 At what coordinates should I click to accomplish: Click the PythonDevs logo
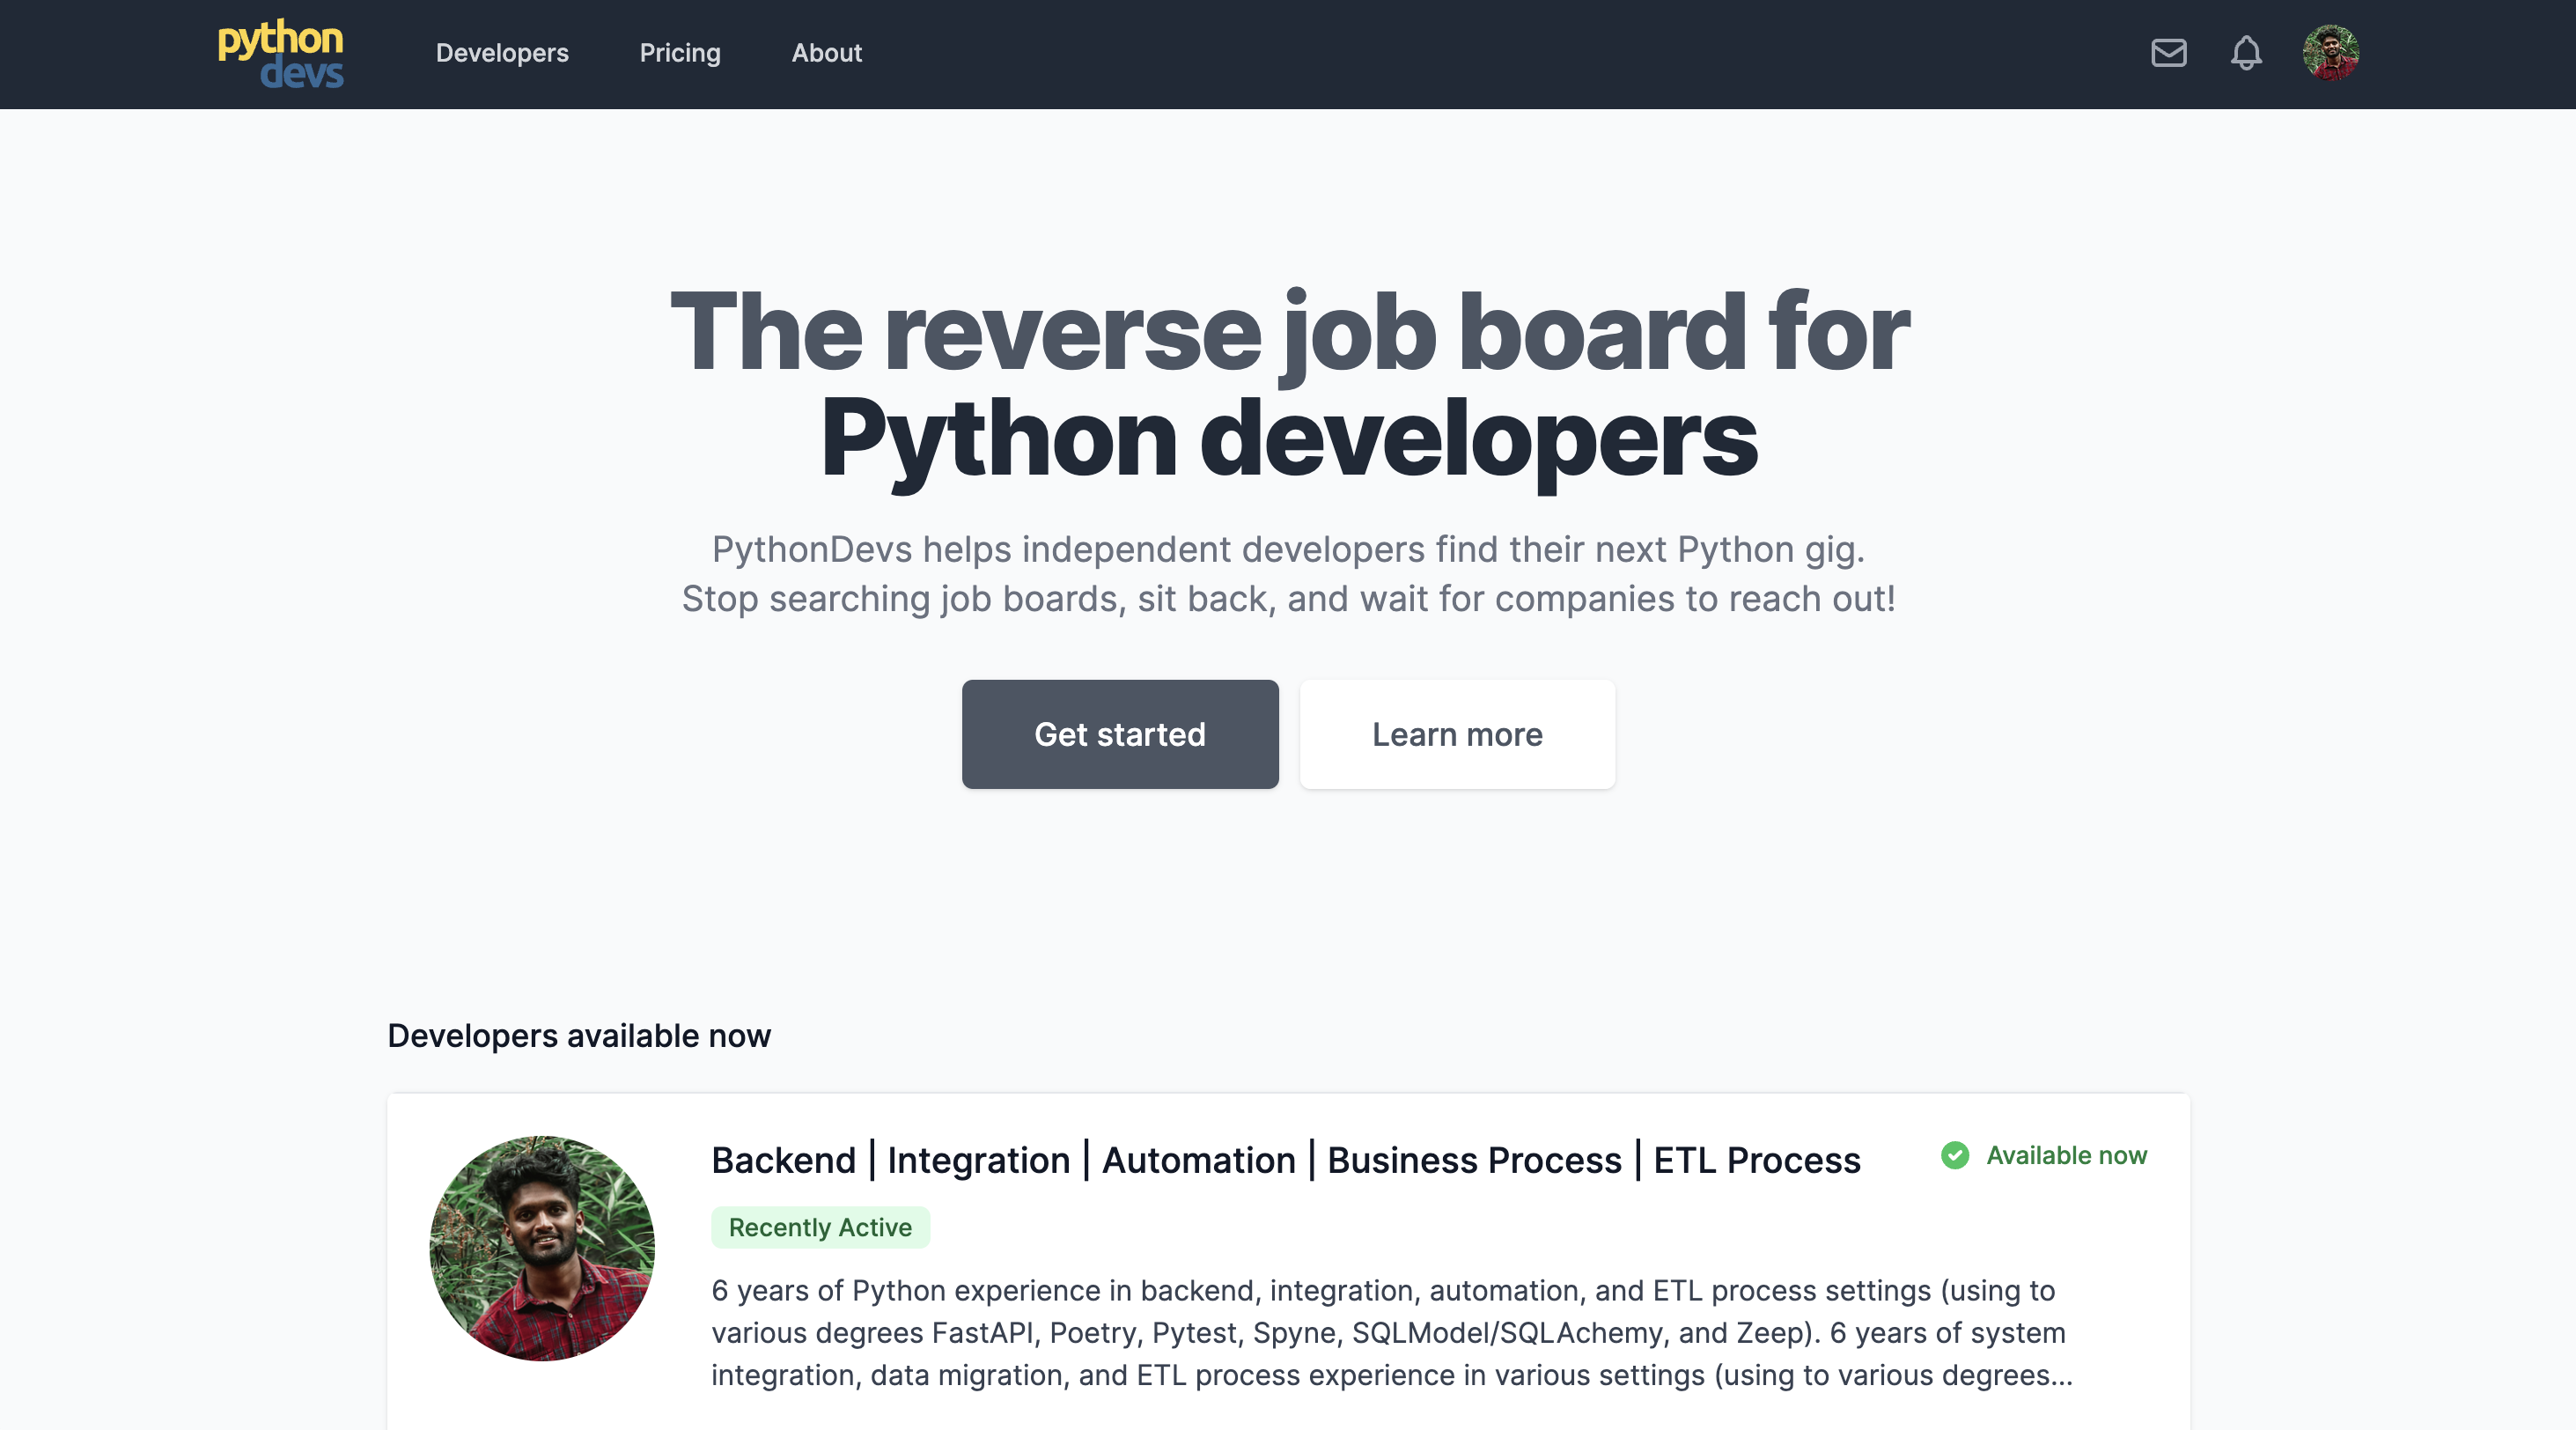coord(281,54)
